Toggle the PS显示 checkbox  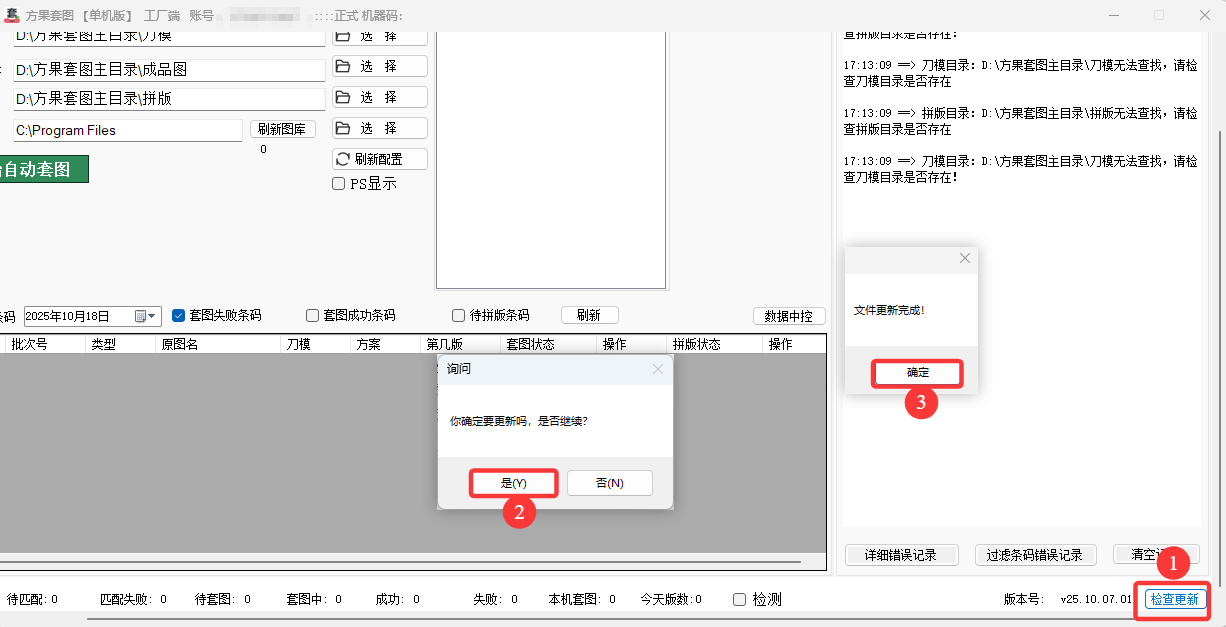(339, 184)
